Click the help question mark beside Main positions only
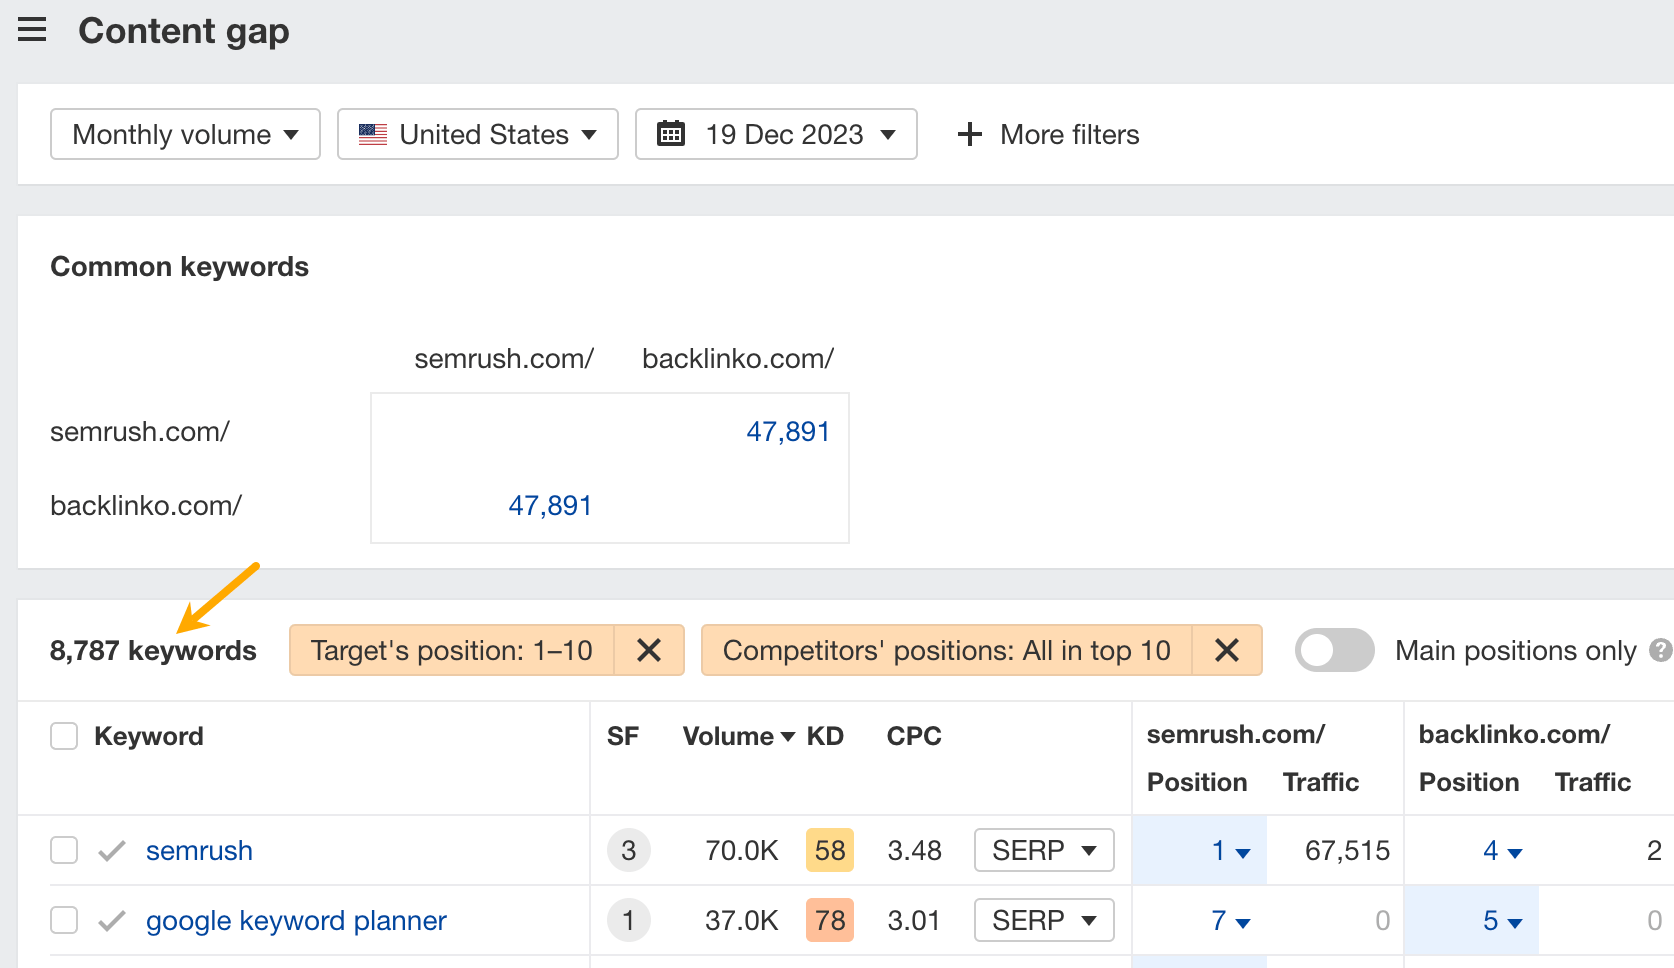Image resolution: width=1674 pixels, height=968 pixels. (1661, 650)
